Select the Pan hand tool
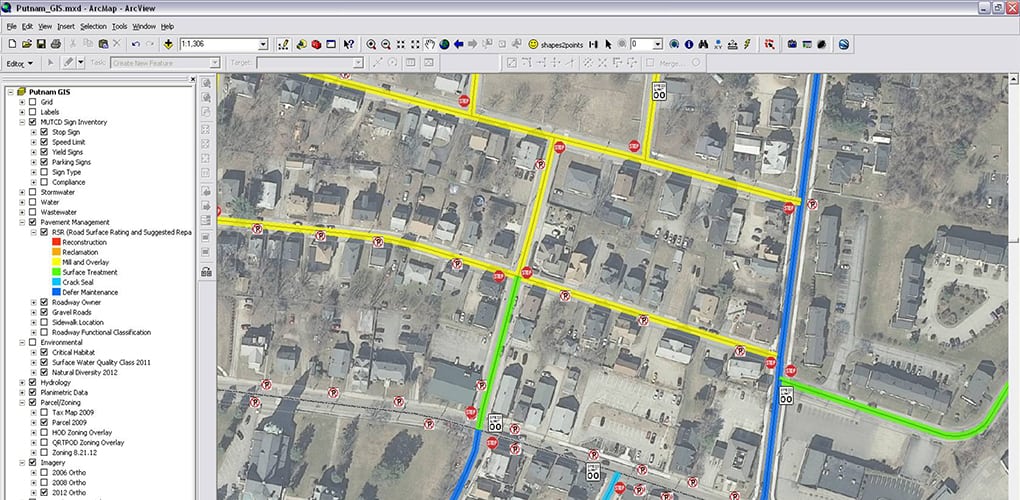This screenshot has height=500, width=1020. 429,44
